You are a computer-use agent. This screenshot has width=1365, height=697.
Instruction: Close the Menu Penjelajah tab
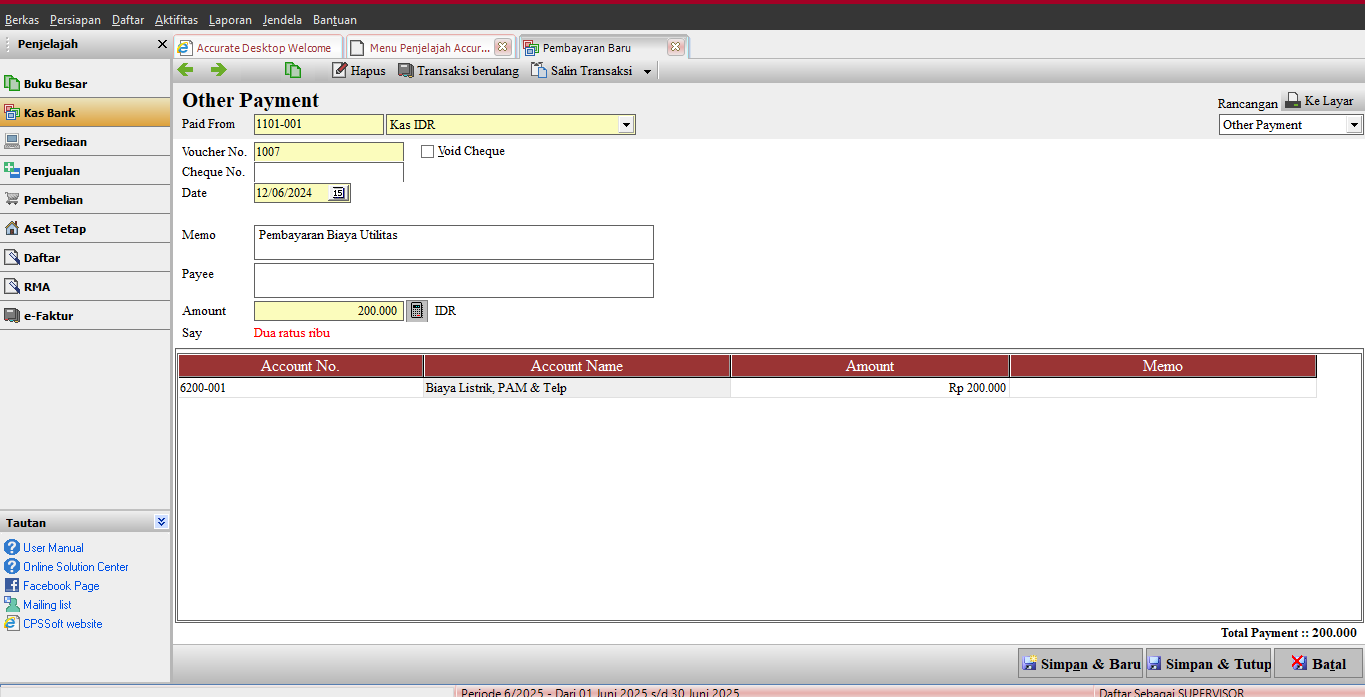pos(502,47)
